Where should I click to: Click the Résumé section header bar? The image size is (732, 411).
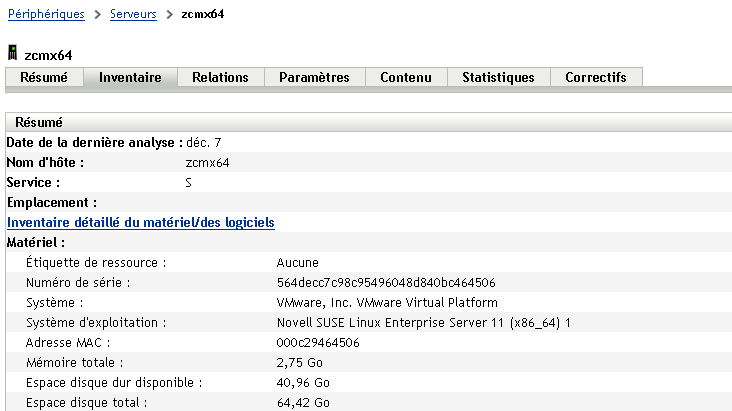[368, 122]
